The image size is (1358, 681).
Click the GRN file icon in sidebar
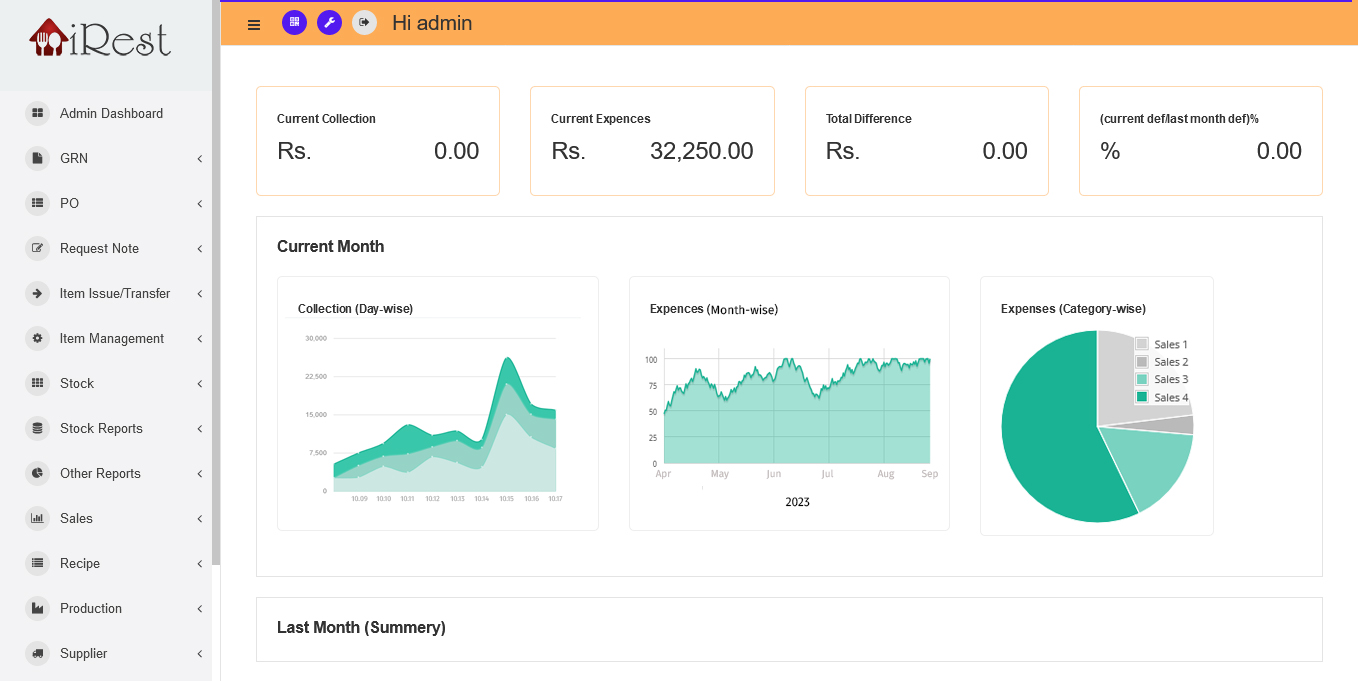(x=38, y=158)
